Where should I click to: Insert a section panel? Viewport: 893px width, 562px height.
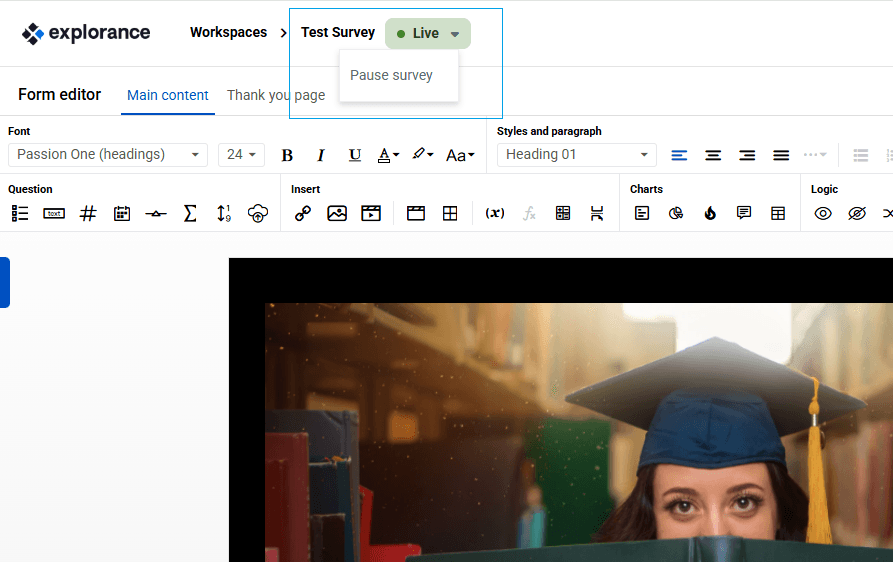[416, 214]
